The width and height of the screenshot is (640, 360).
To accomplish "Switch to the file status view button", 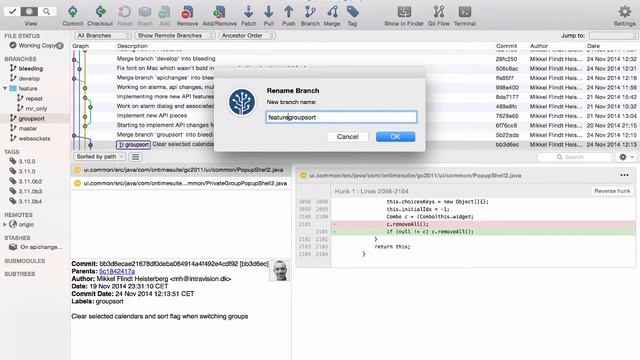I will [12, 11].
